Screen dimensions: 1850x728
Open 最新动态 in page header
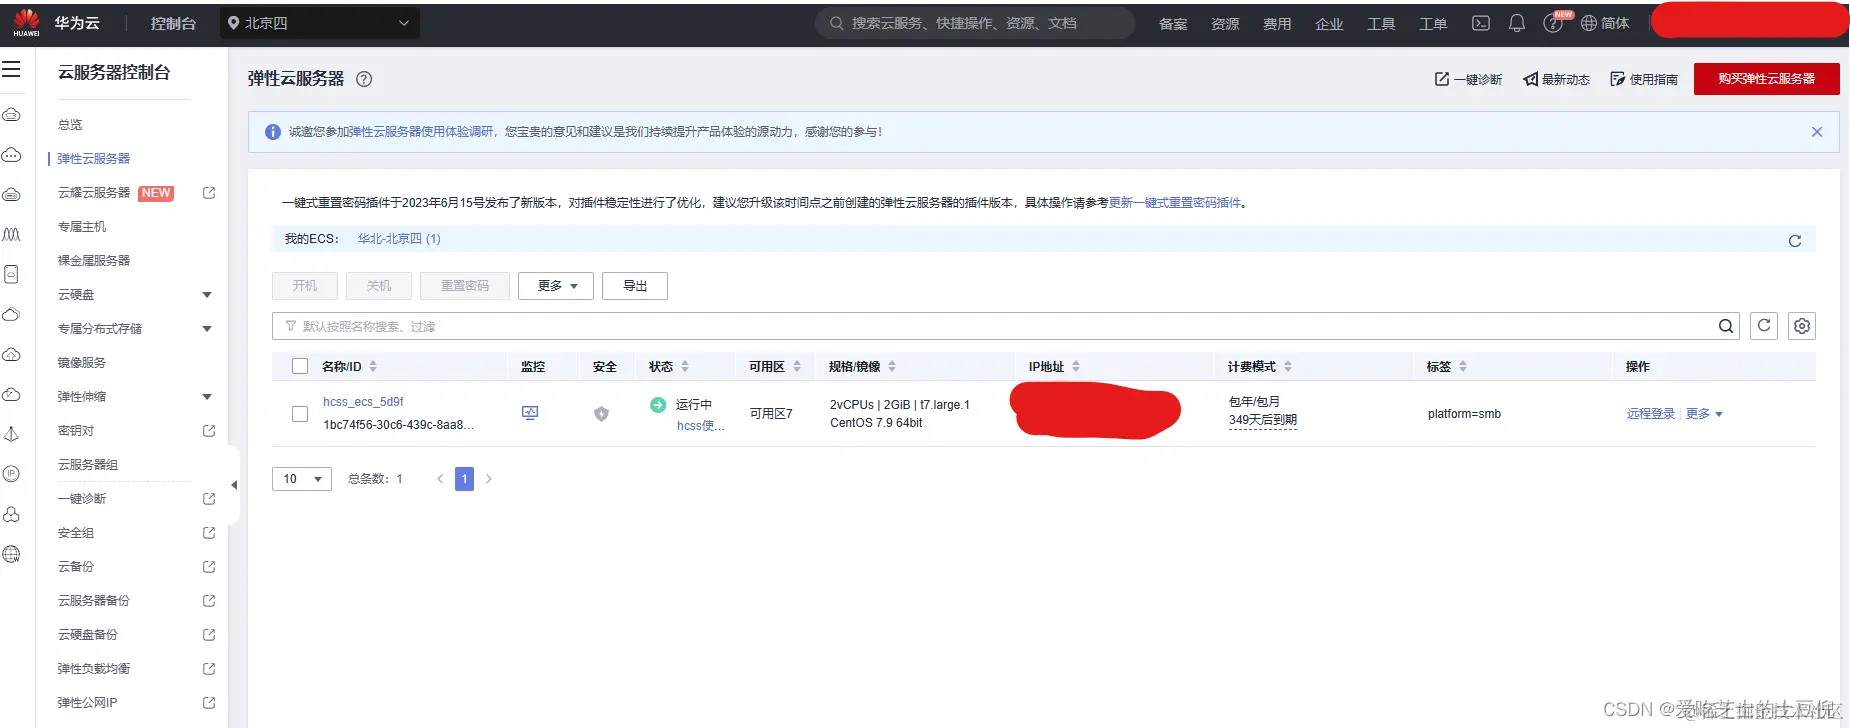coord(1556,79)
